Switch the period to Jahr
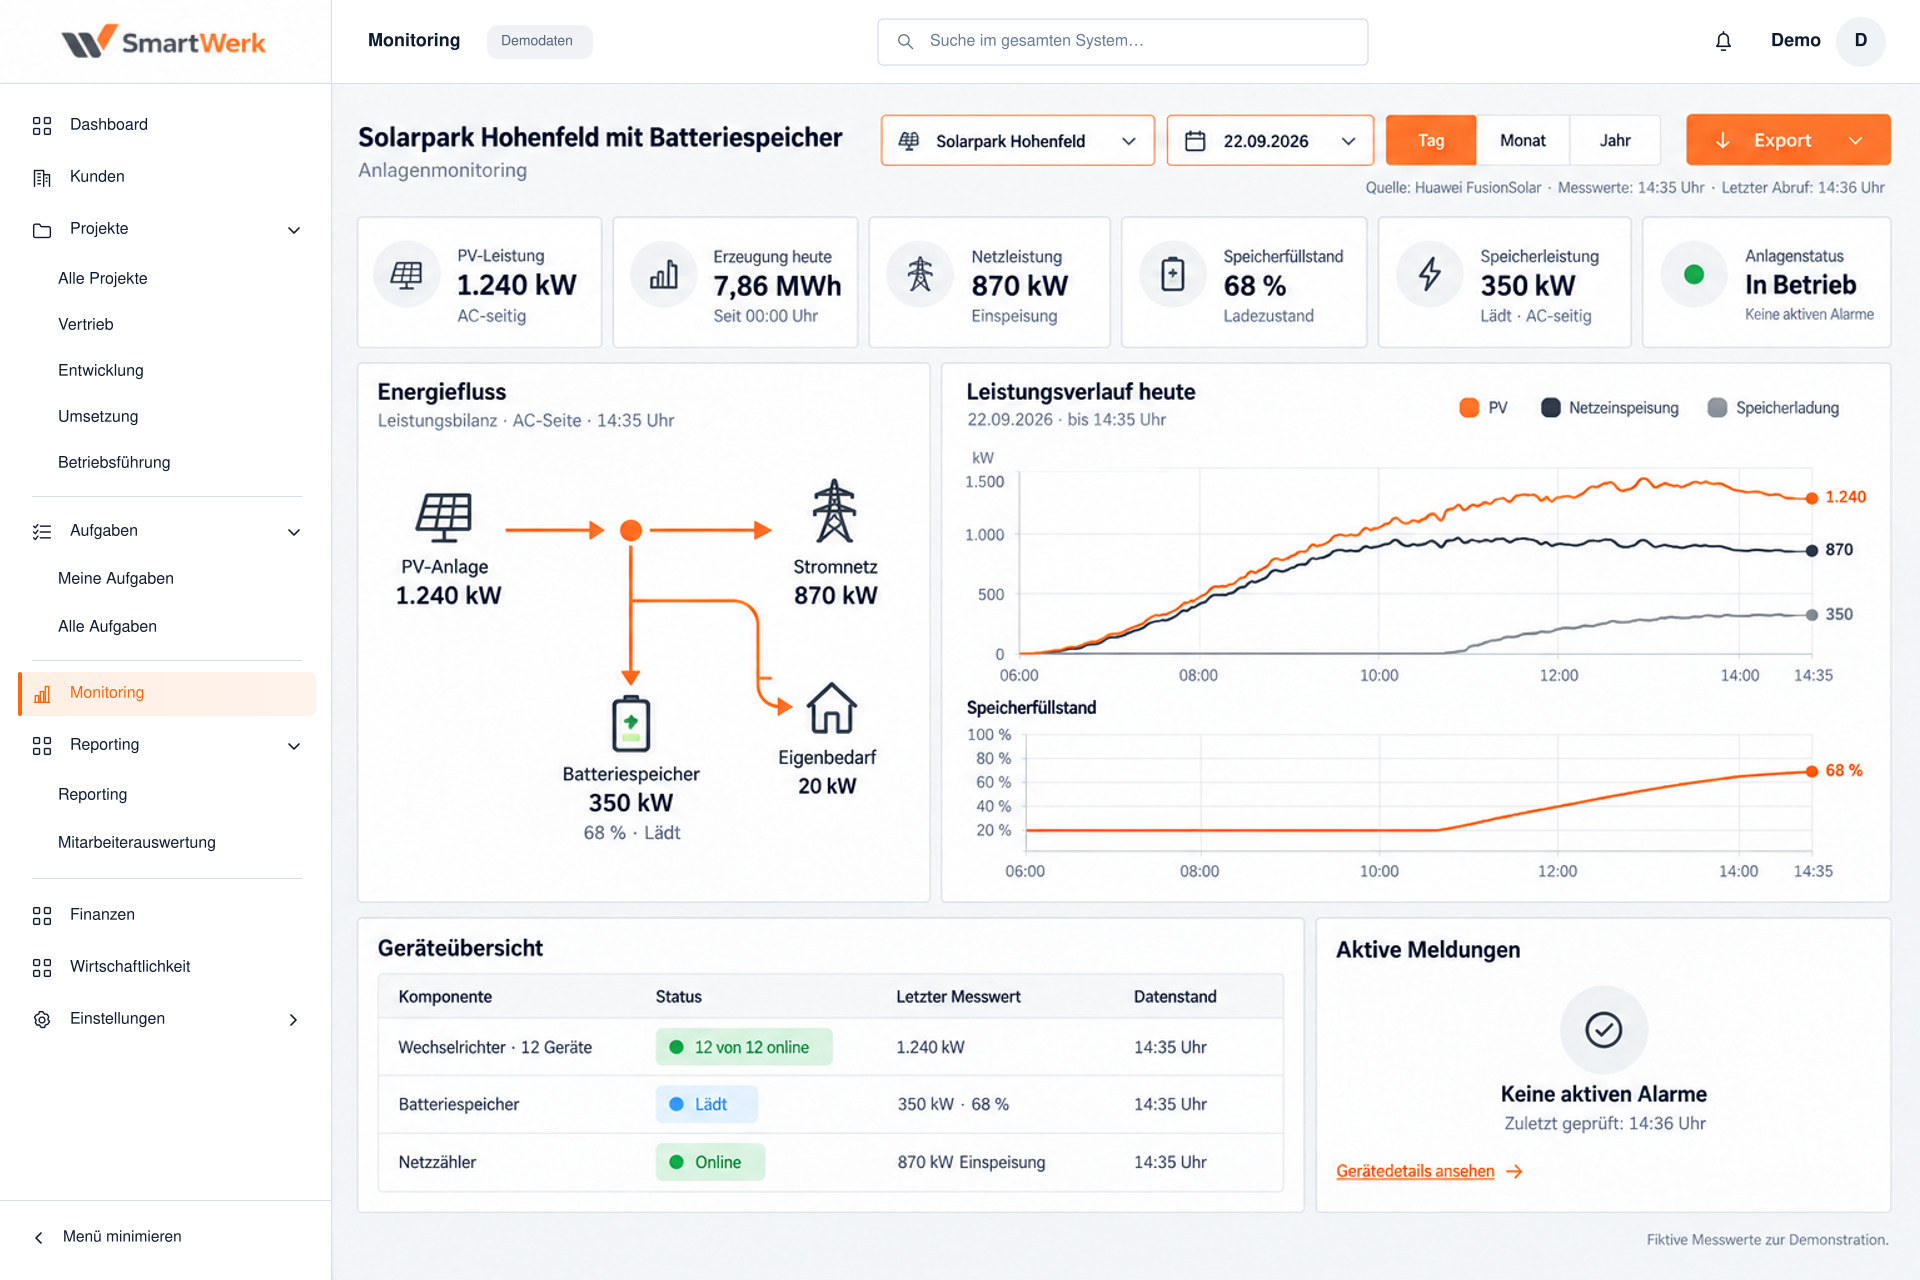Screen dimensions: 1920x1280 1615,141
